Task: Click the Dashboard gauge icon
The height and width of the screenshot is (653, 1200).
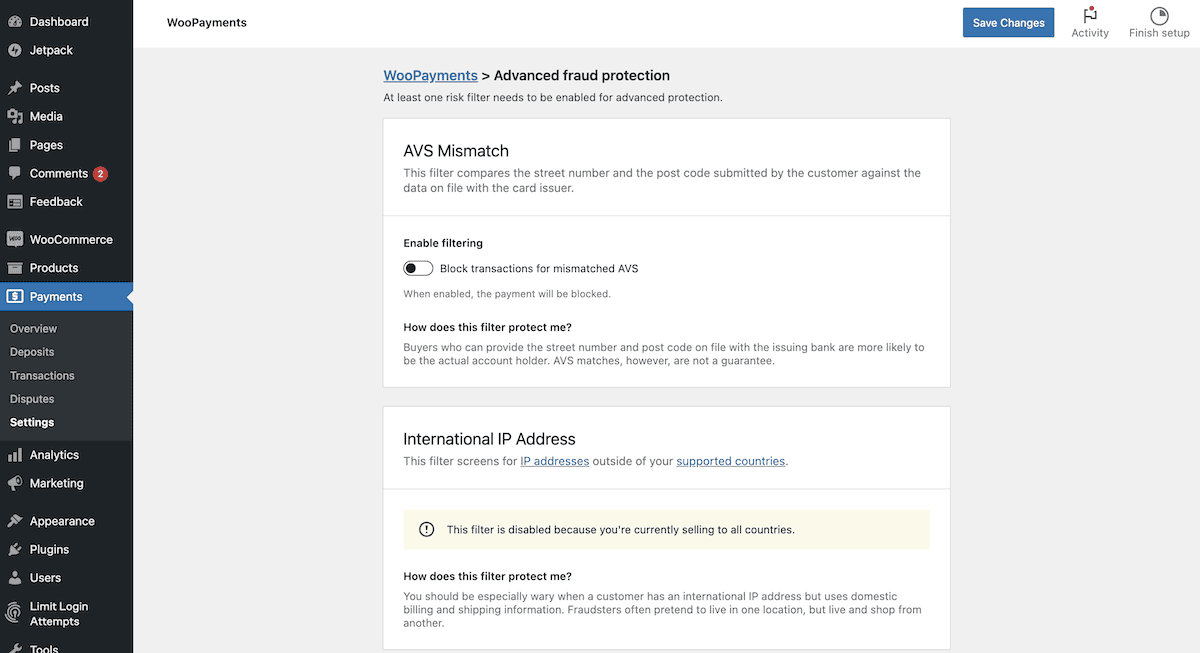Action: 15,22
